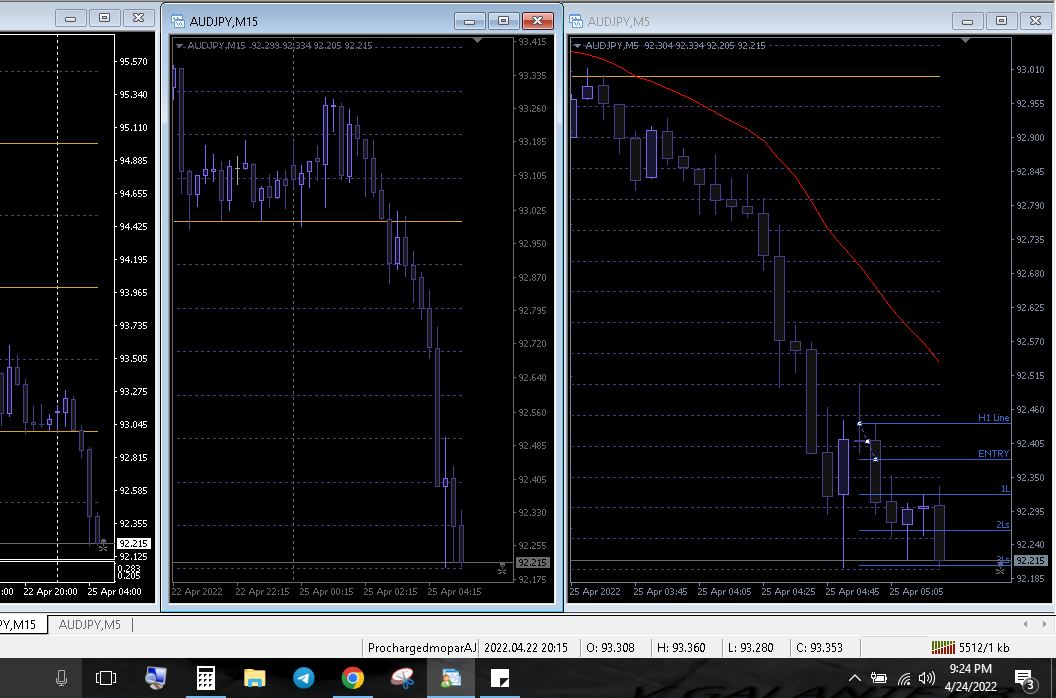Click the AUDJPY,M5 window chart icon
The width and height of the screenshot is (1056, 698).
pyautogui.click(x=576, y=21)
